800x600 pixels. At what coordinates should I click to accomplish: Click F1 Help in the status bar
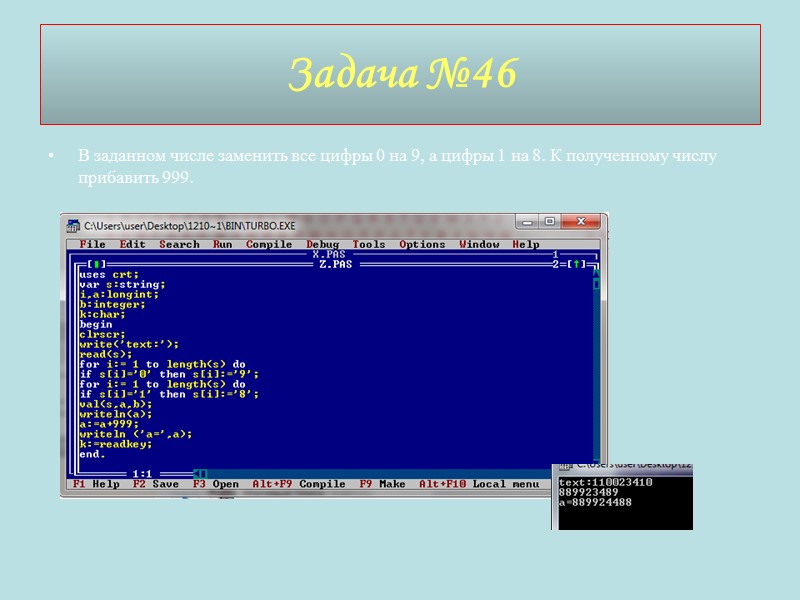pos(96,484)
